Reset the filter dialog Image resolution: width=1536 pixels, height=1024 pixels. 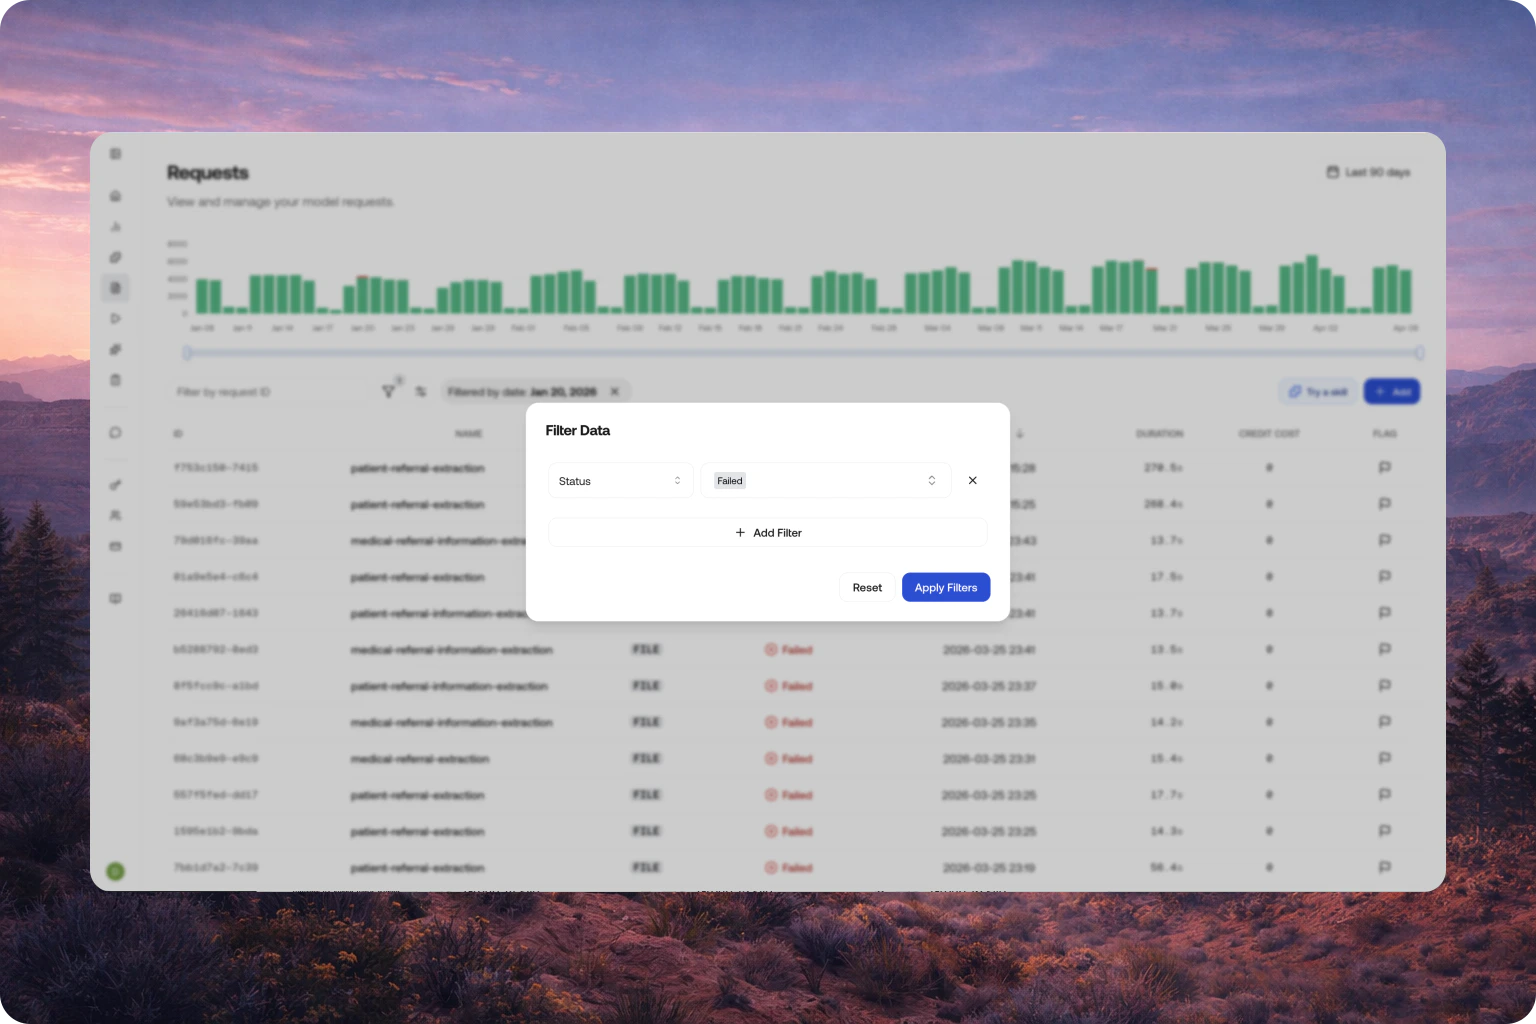pyautogui.click(x=867, y=588)
